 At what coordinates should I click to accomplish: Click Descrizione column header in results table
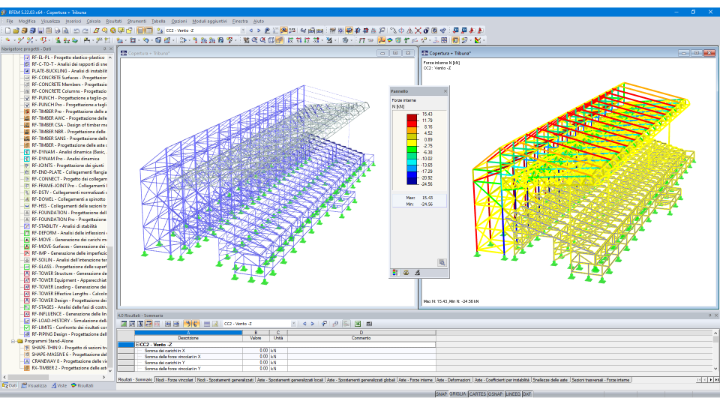point(188,338)
